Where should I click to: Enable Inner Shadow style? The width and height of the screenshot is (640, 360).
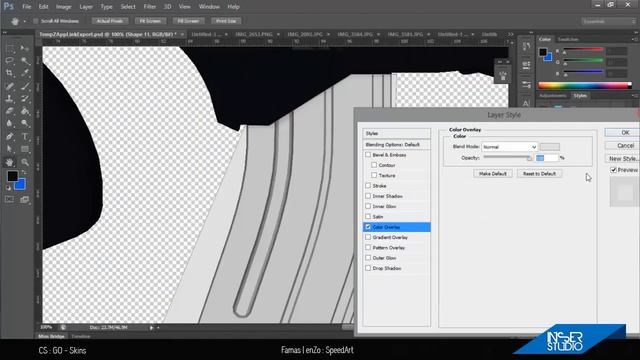click(x=368, y=196)
